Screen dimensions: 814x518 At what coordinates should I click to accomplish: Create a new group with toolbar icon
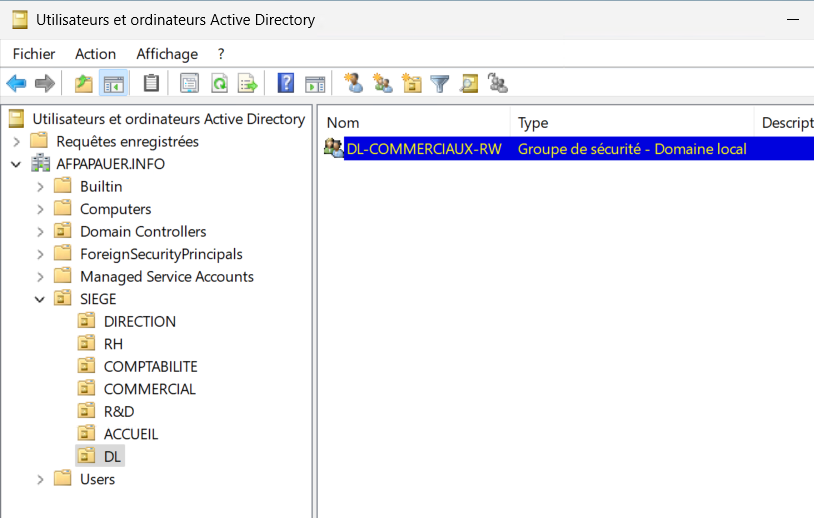tap(382, 84)
